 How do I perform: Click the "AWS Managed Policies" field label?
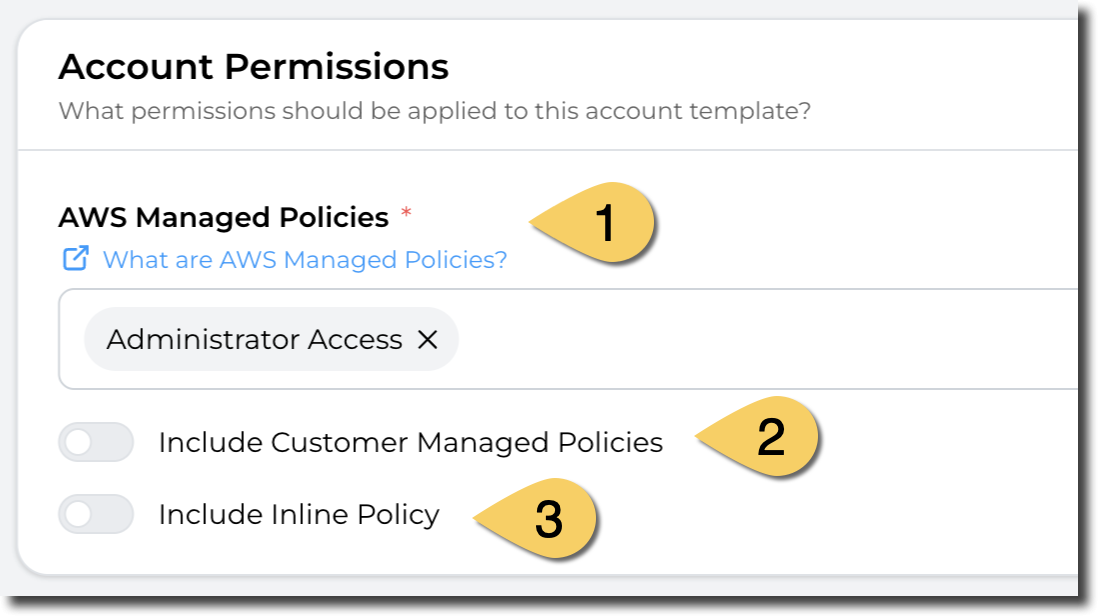(x=223, y=217)
